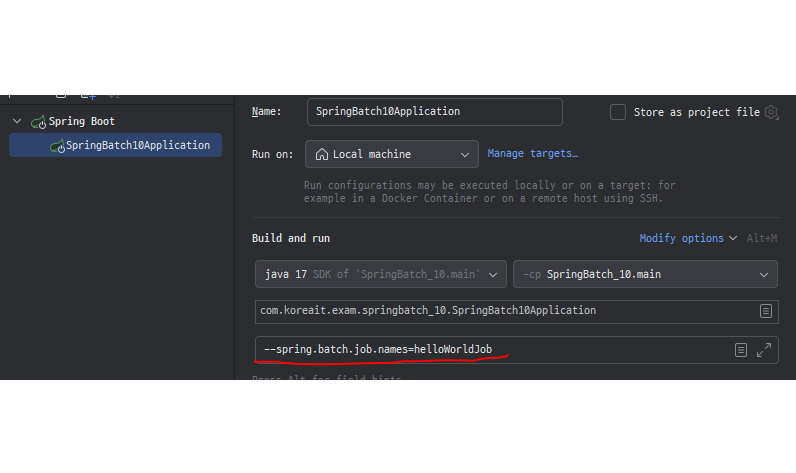Click the program arguments field
This screenshot has height=473, width=796.
pos(516,350)
